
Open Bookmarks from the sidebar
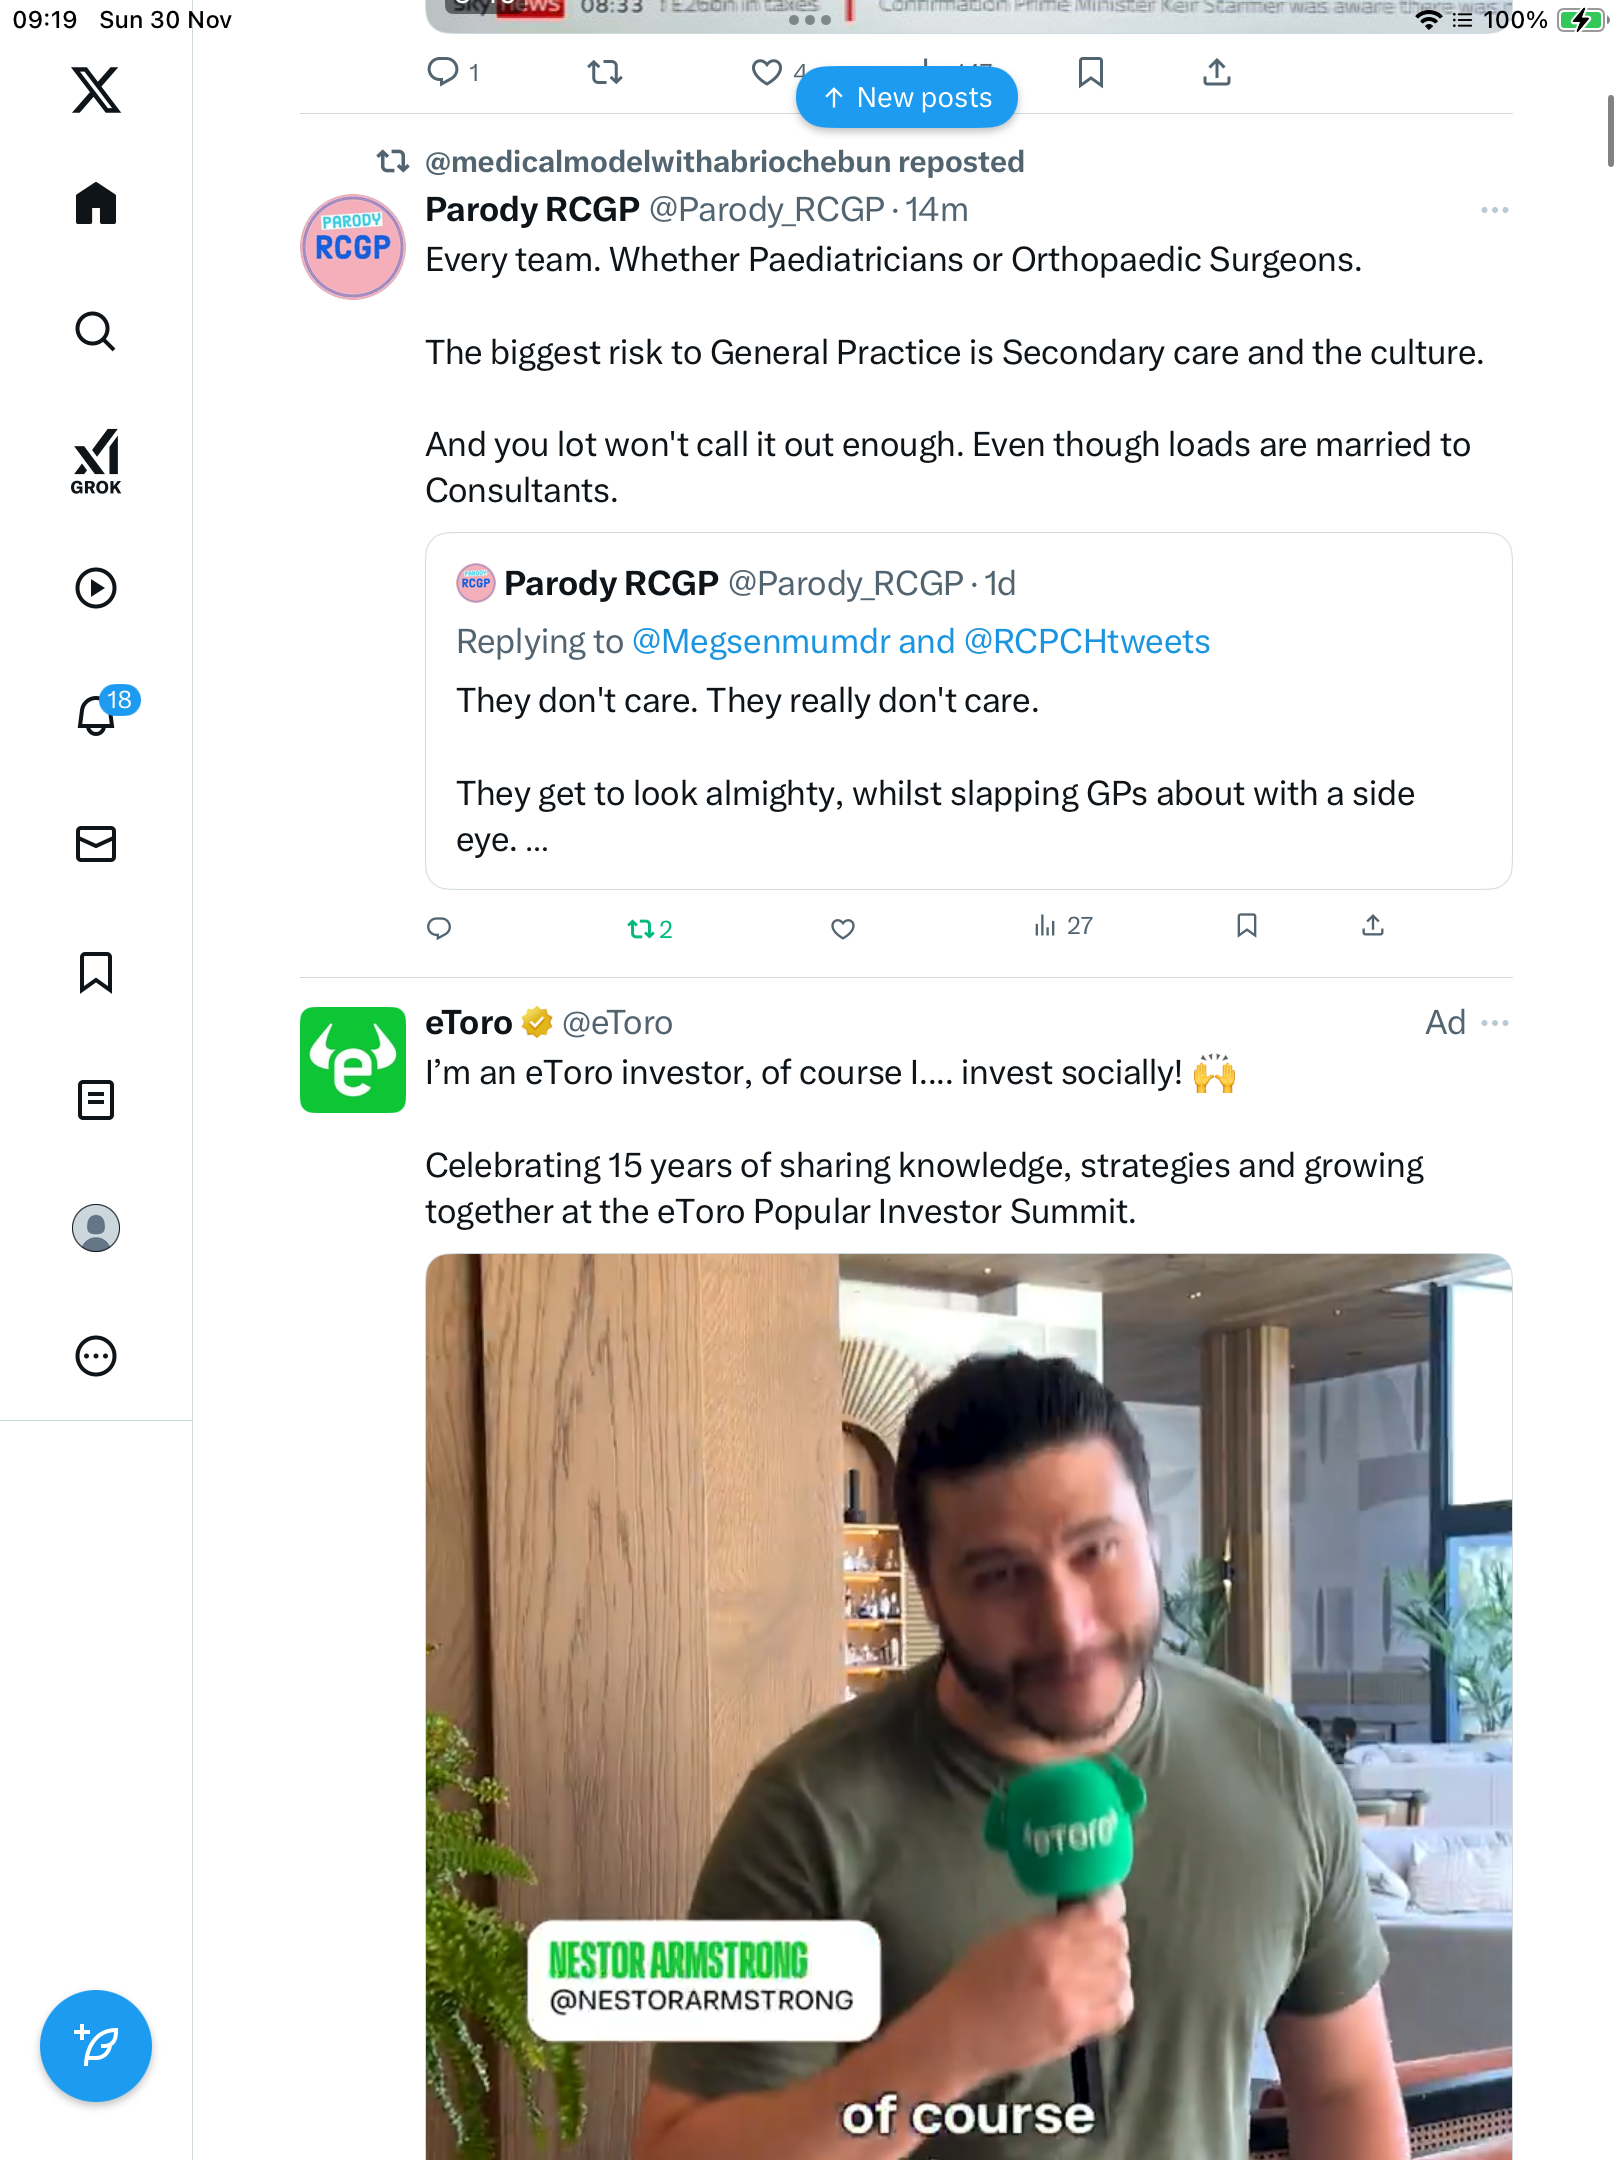pos(96,972)
